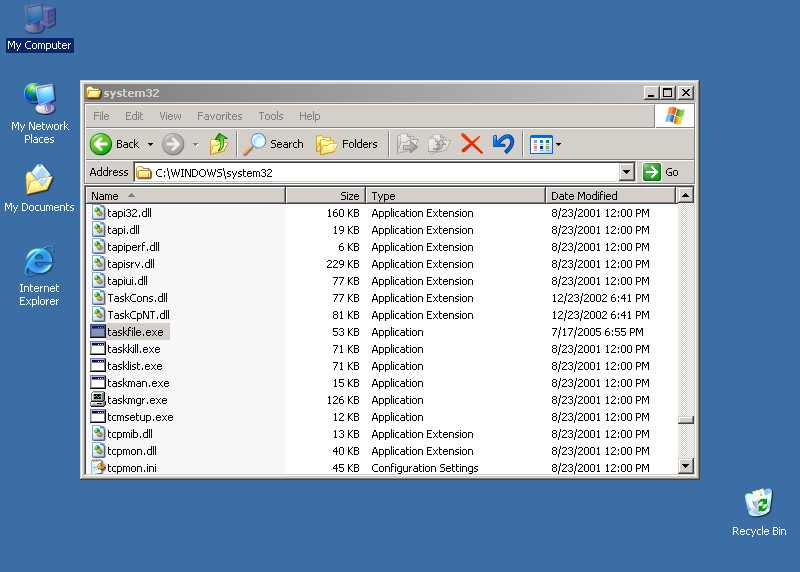800x572 pixels.
Task: Open the Help menu
Action: (310, 116)
